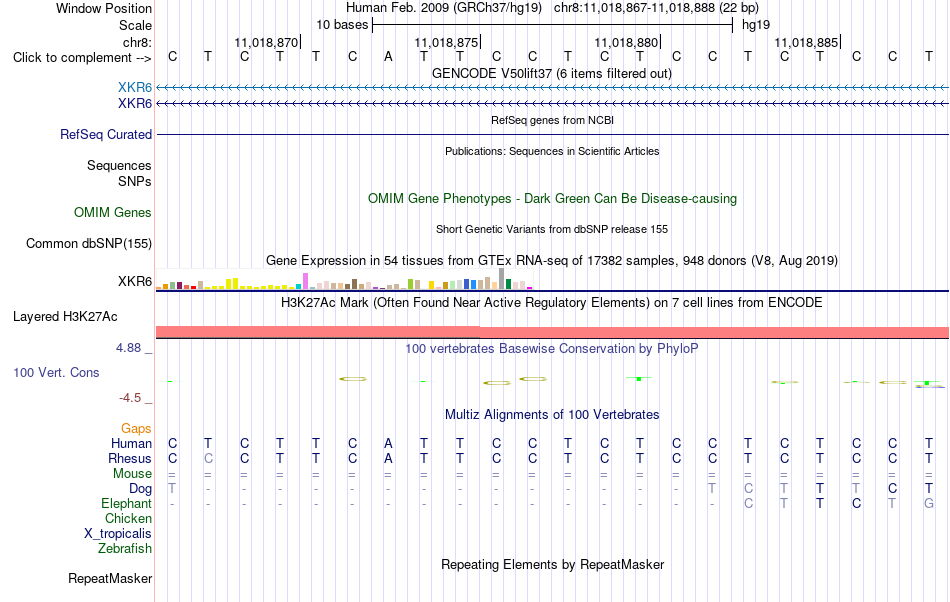Click the Common dbSNP(155) label
Viewport: 950px width, 602px height.
point(88,243)
